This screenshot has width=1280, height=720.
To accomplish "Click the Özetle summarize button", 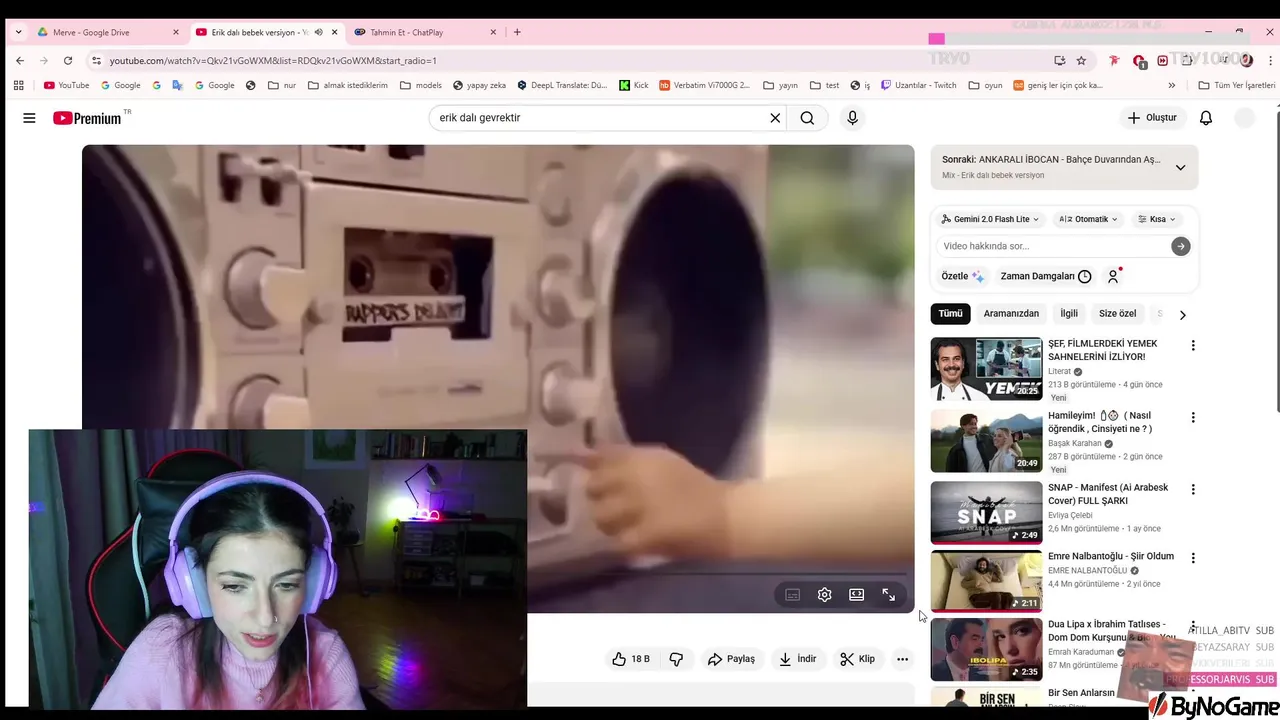I will coord(963,276).
